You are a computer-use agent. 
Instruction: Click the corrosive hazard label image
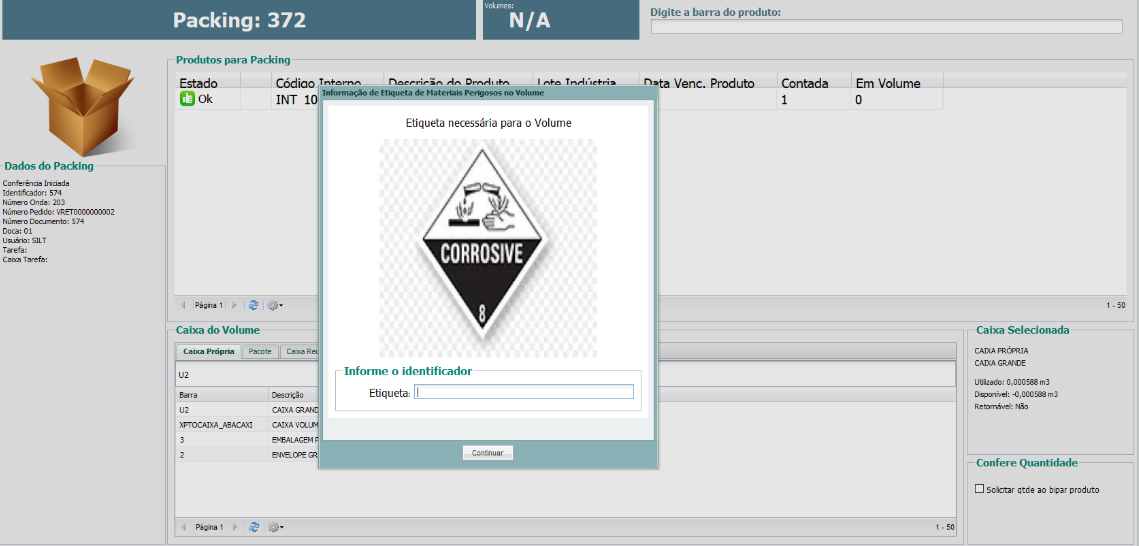[x=487, y=248]
